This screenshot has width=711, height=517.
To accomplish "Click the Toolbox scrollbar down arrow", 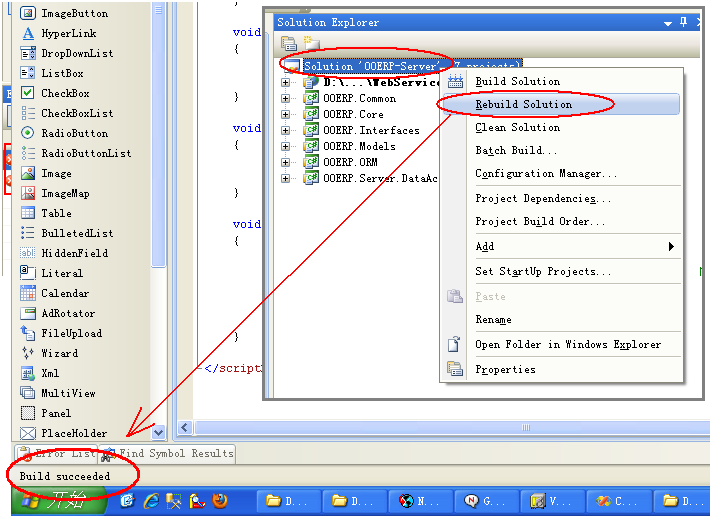I will [x=158, y=433].
